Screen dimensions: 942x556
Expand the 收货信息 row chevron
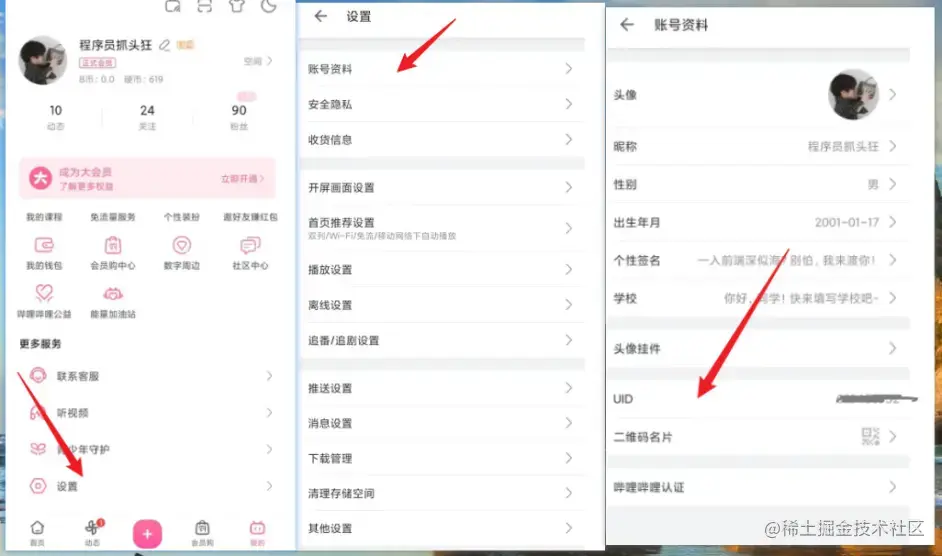coord(568,139)
